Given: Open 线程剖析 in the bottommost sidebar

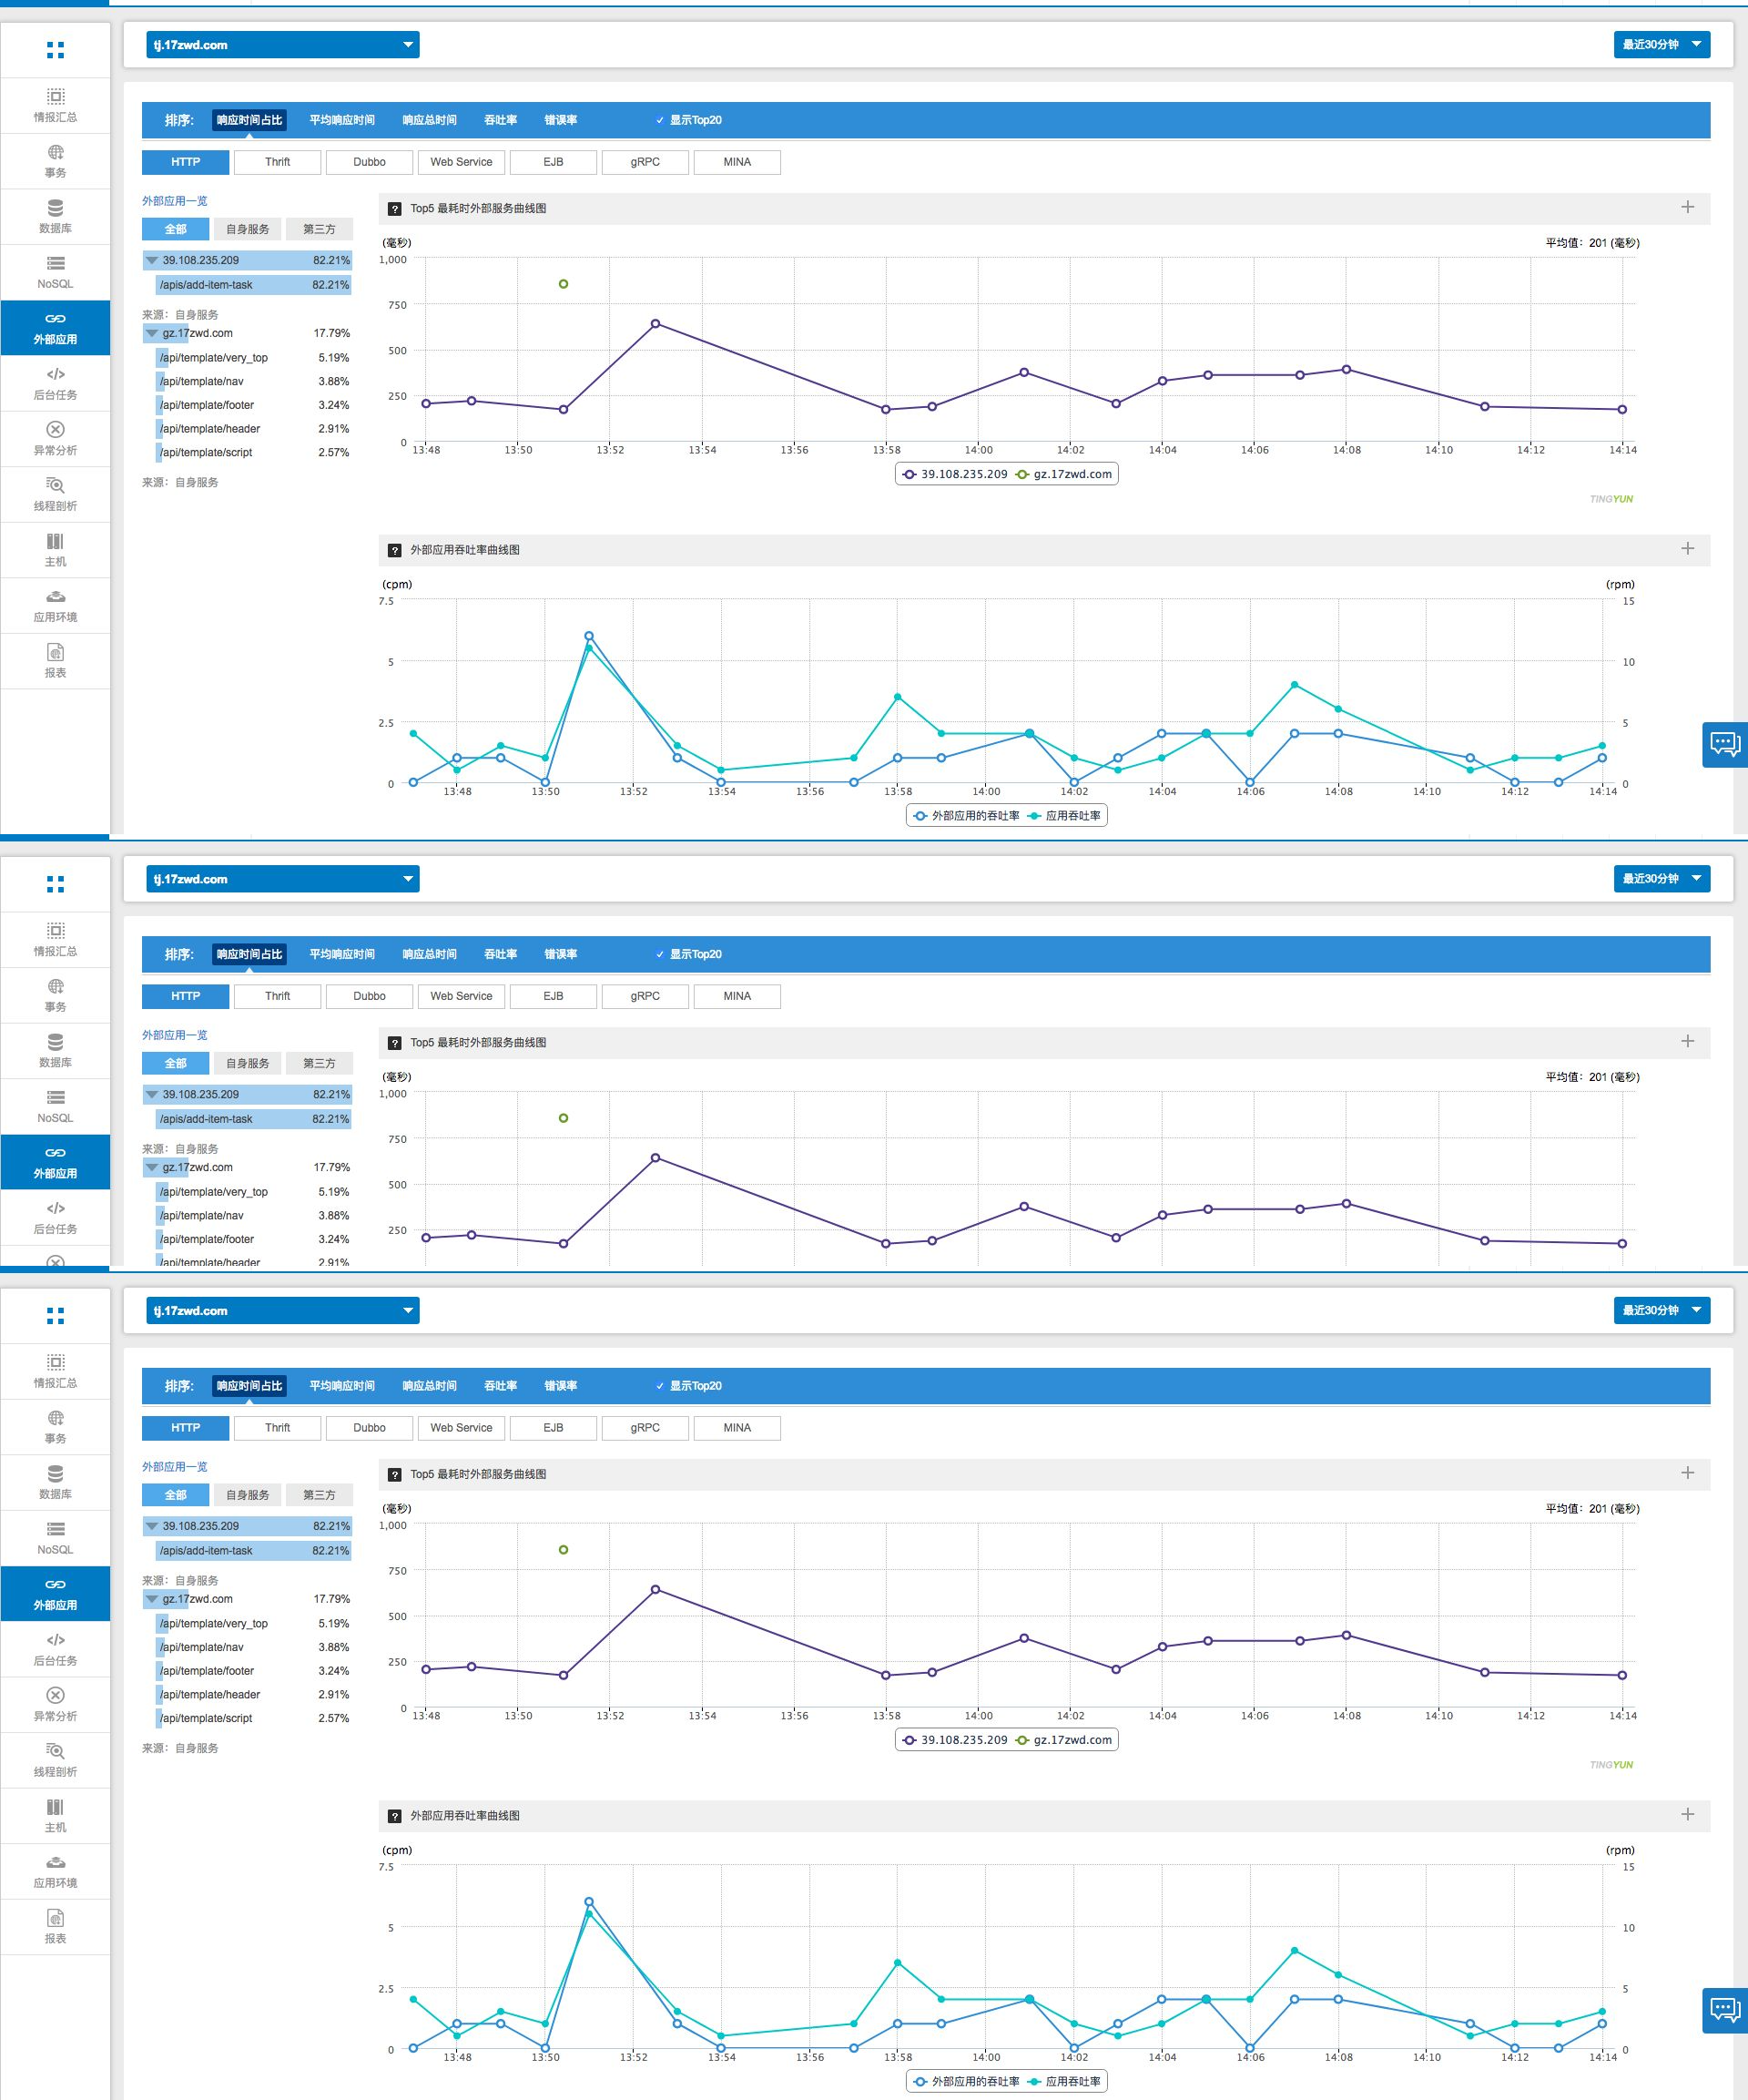Looking at the screenshot, I should pyautogui.click(x=55, y=1760).
